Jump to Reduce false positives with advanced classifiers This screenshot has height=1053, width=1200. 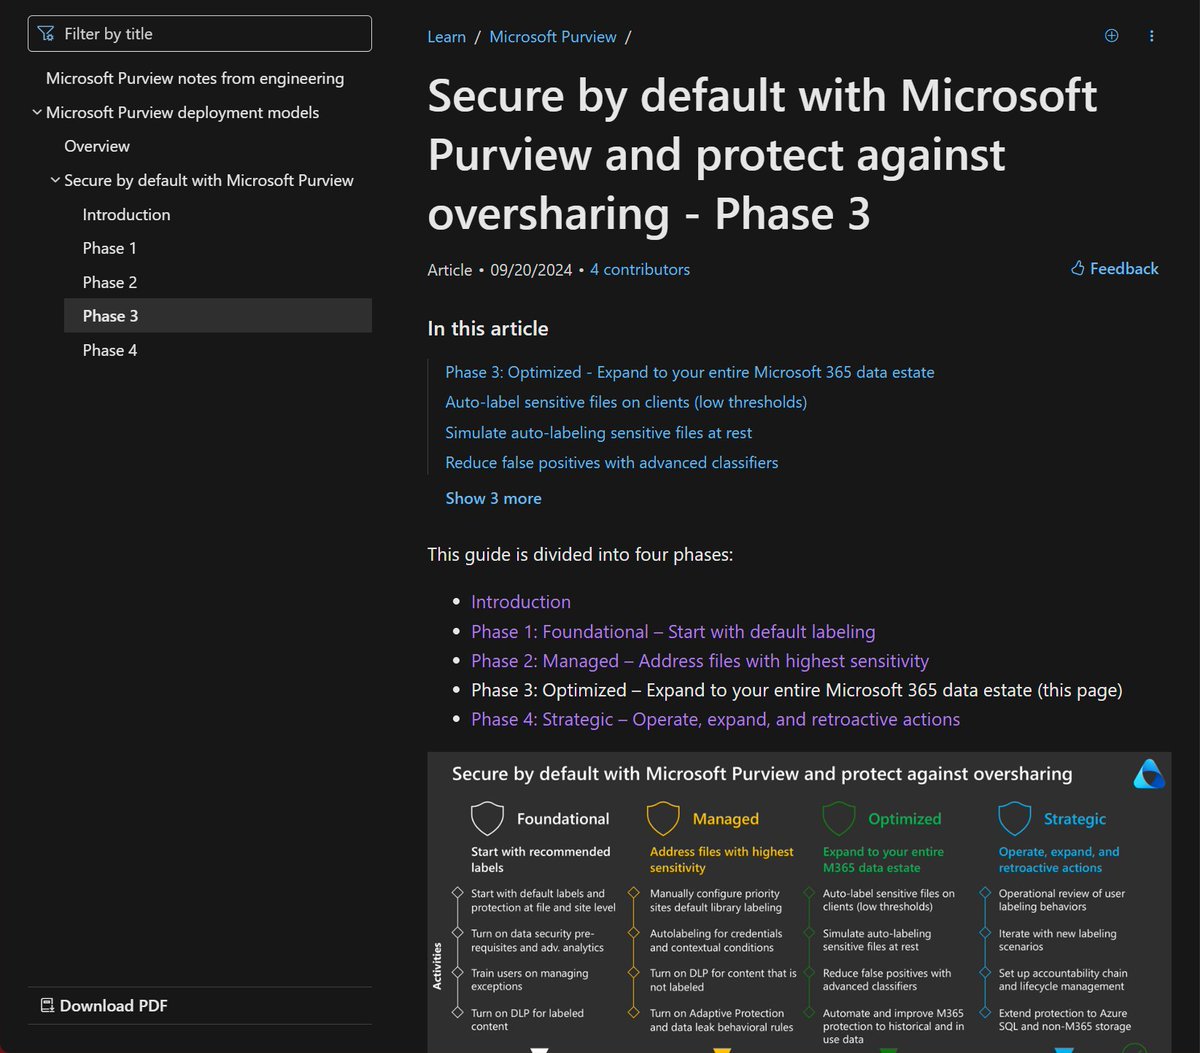[612, 462]
